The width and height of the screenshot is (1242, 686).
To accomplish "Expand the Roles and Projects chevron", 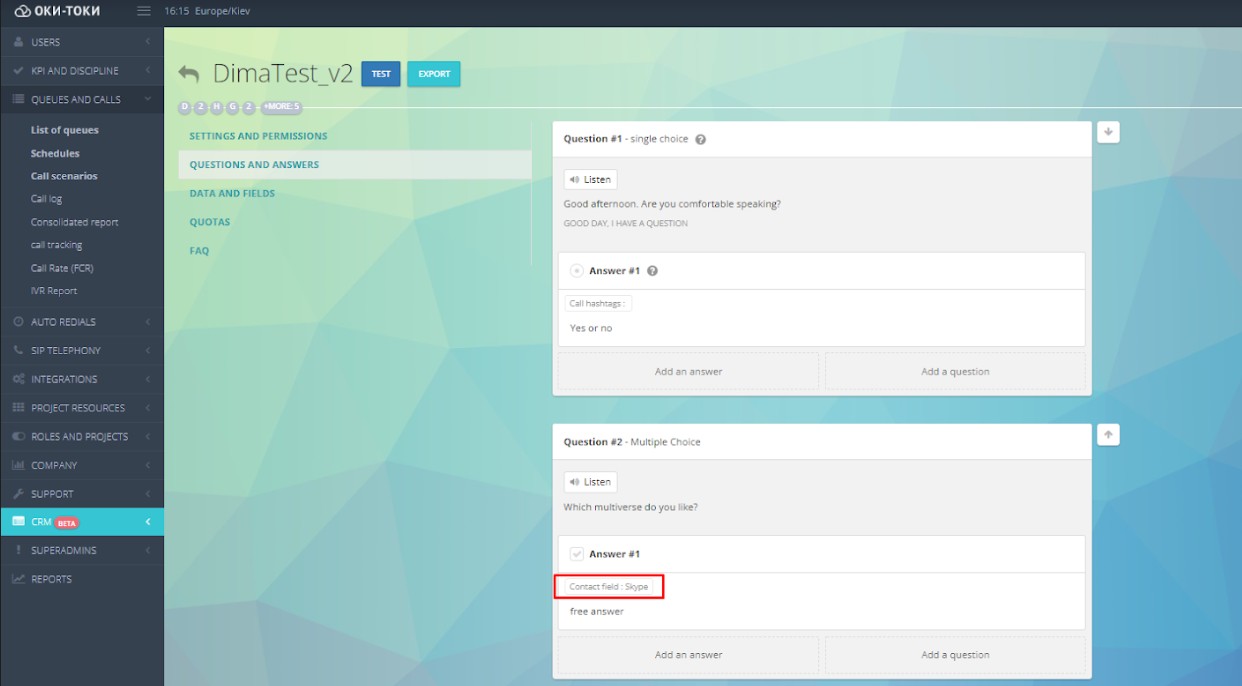I will [x=147, y=437].
